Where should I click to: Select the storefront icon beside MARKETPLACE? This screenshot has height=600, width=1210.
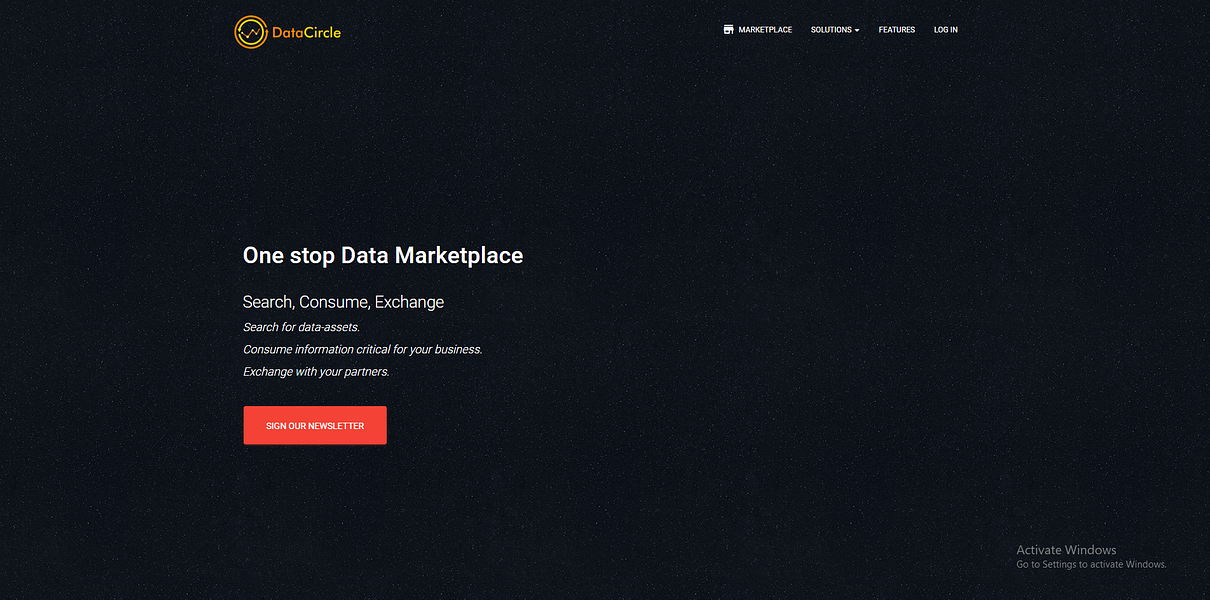point(727,29)
